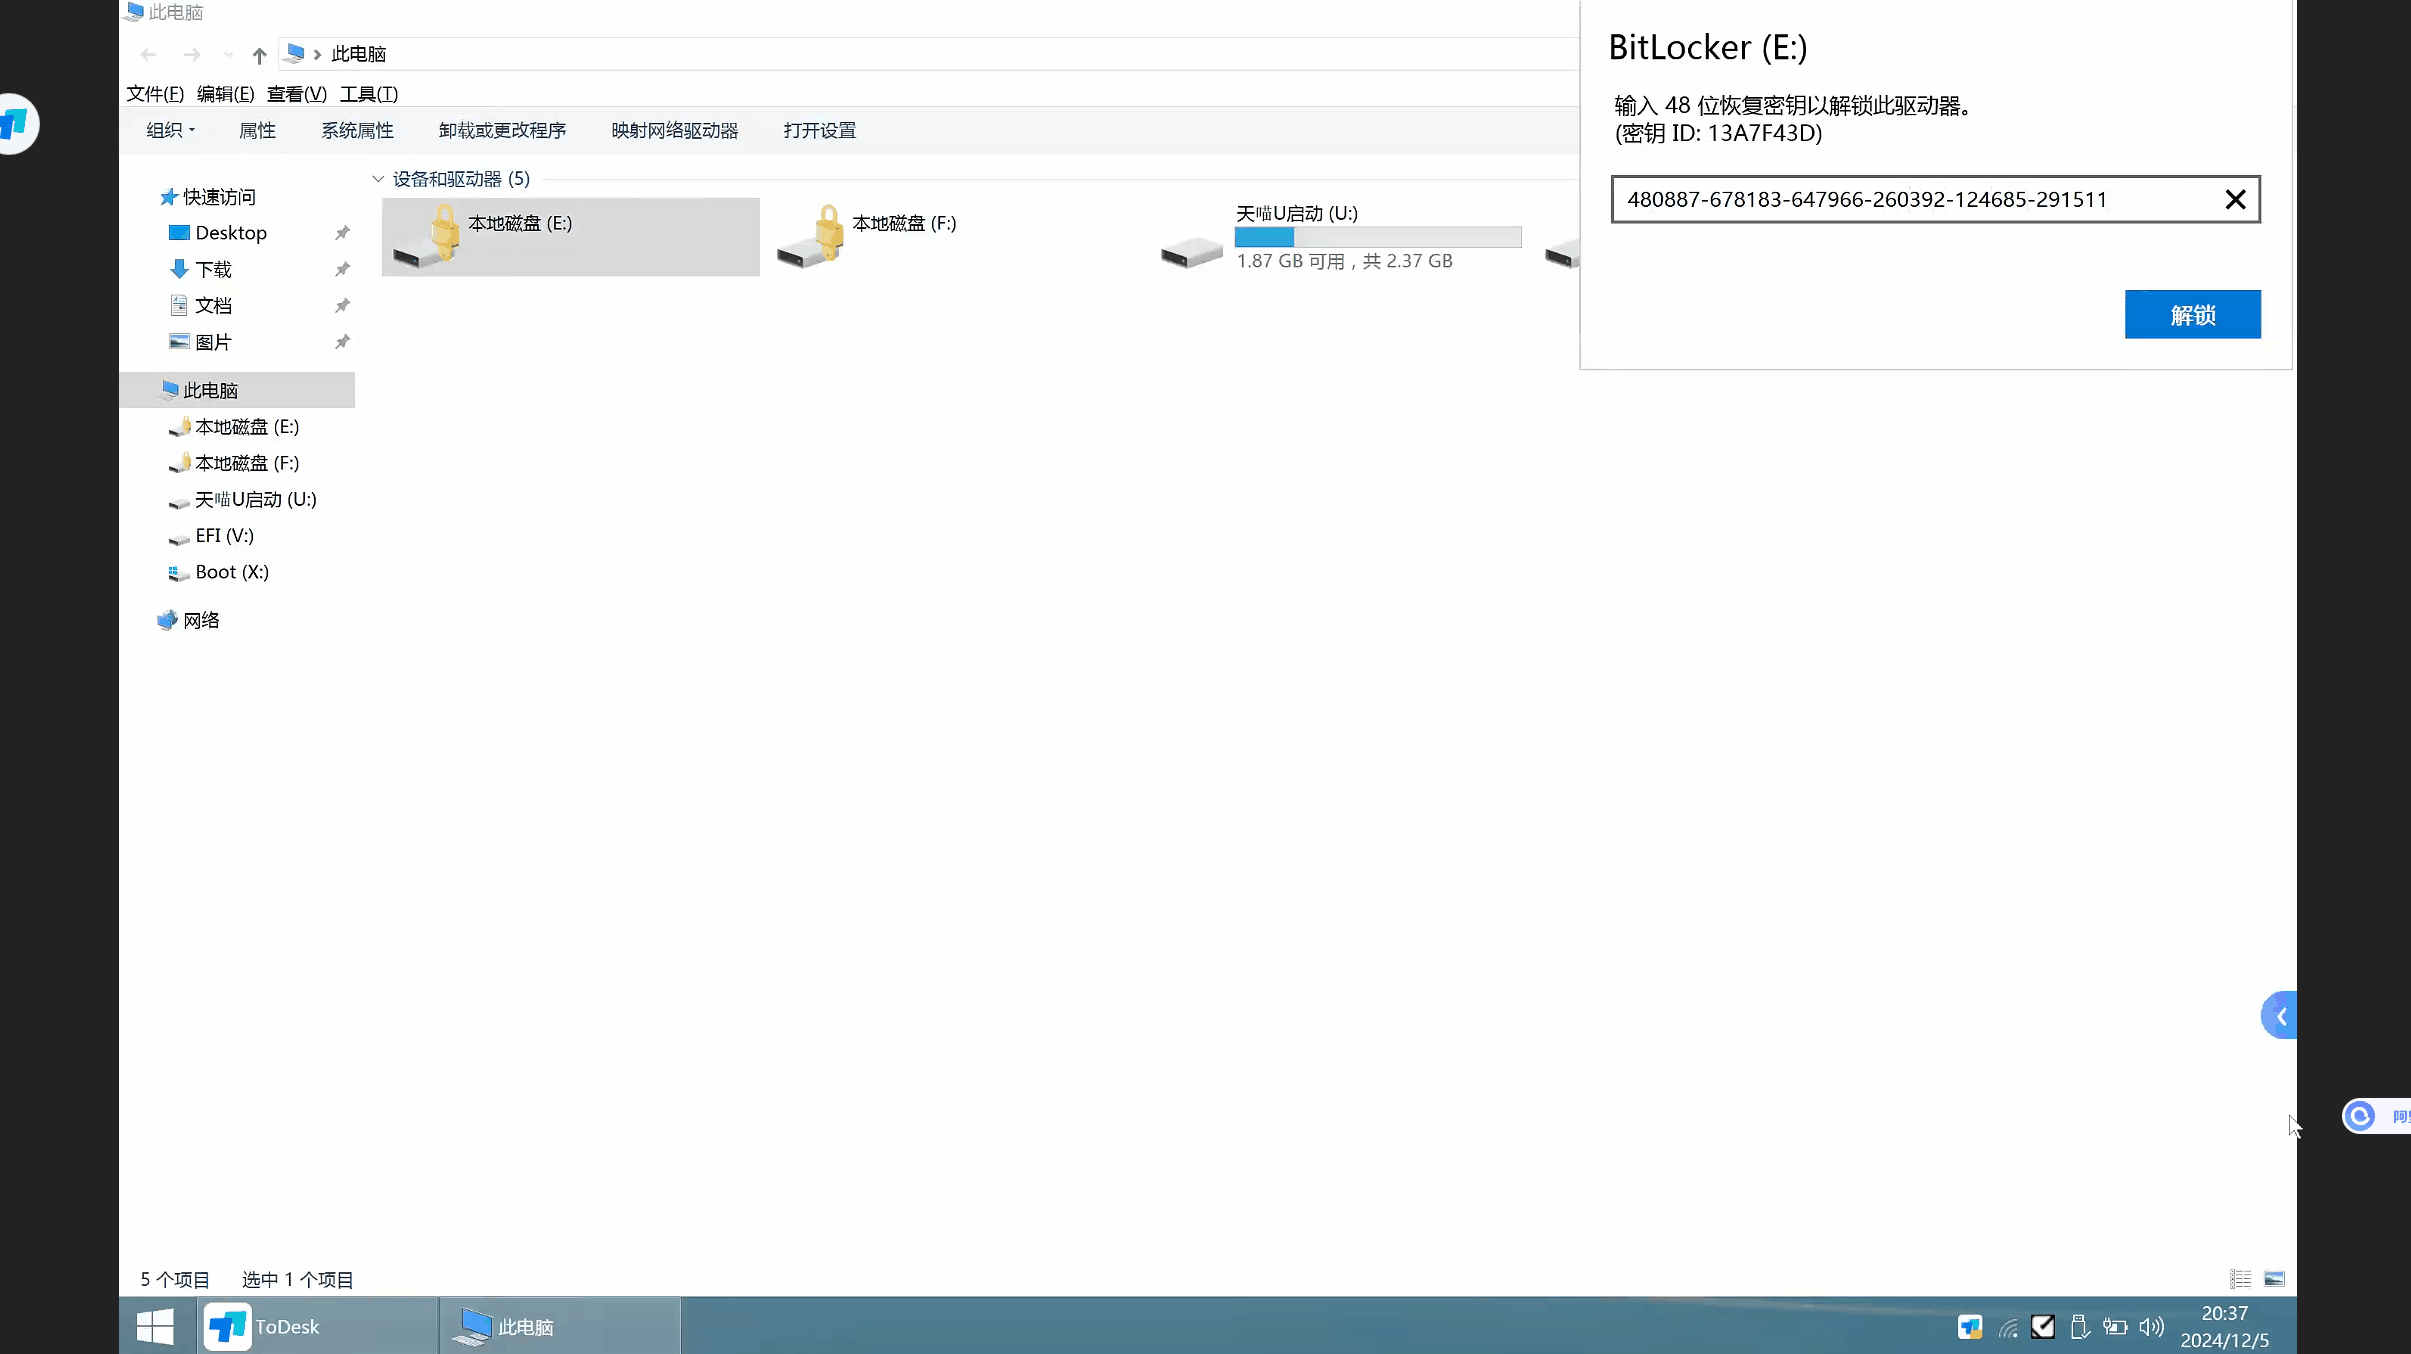
Task: Click 卸载或更改程序 in the toolbar
Action: tap(502, 131)
